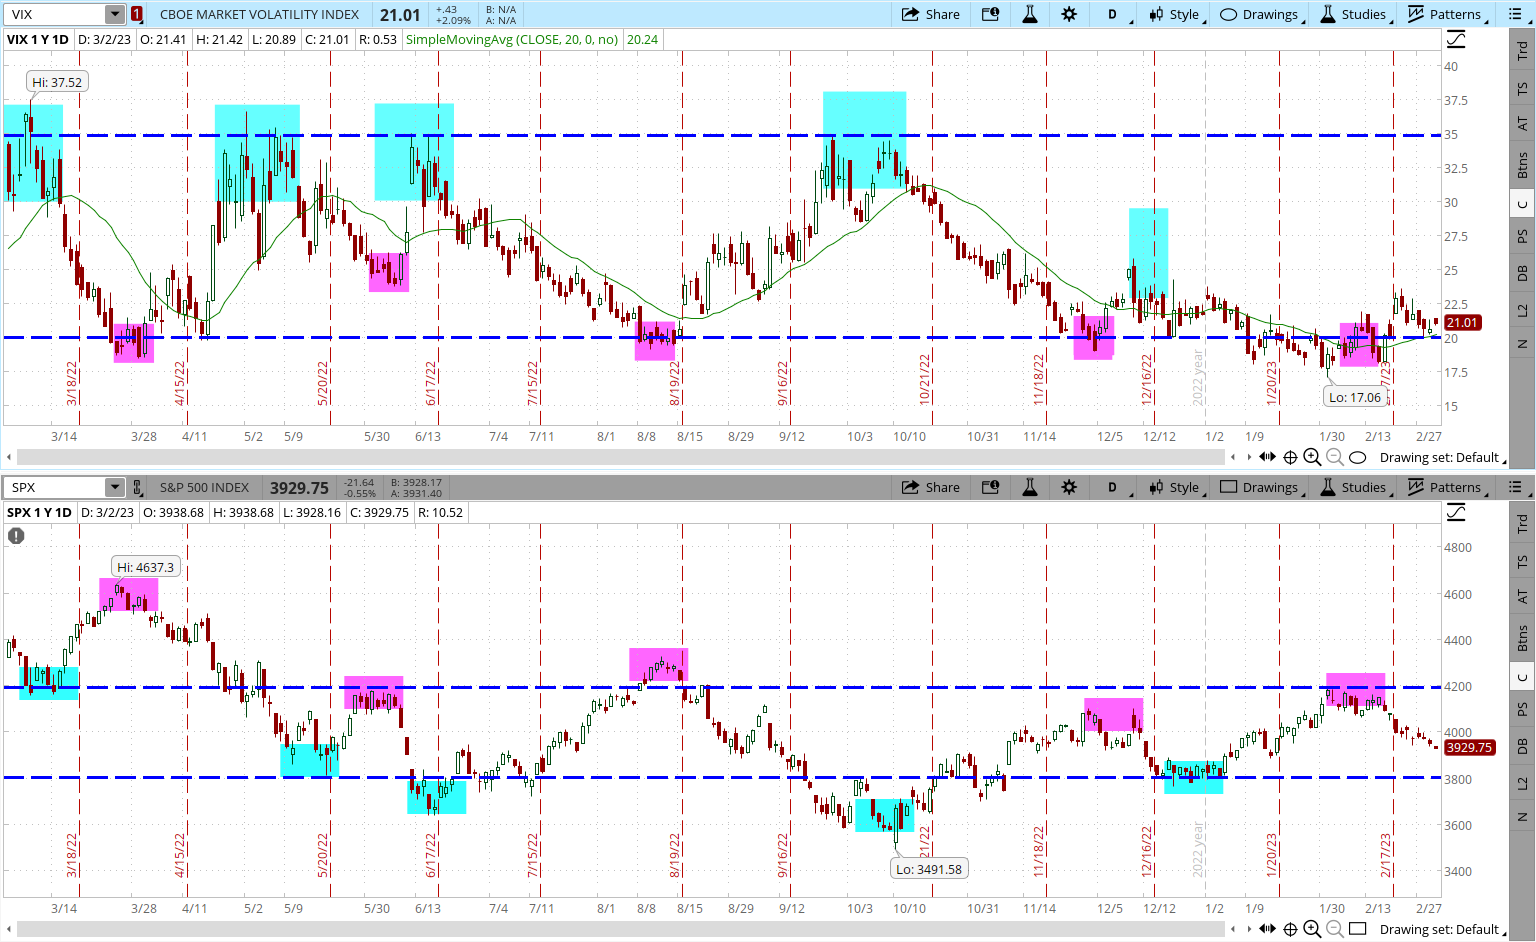The image size is (1536, 942).
Task: Open the Style dropdown on SPX chart
Action: tap(1177, 487)
